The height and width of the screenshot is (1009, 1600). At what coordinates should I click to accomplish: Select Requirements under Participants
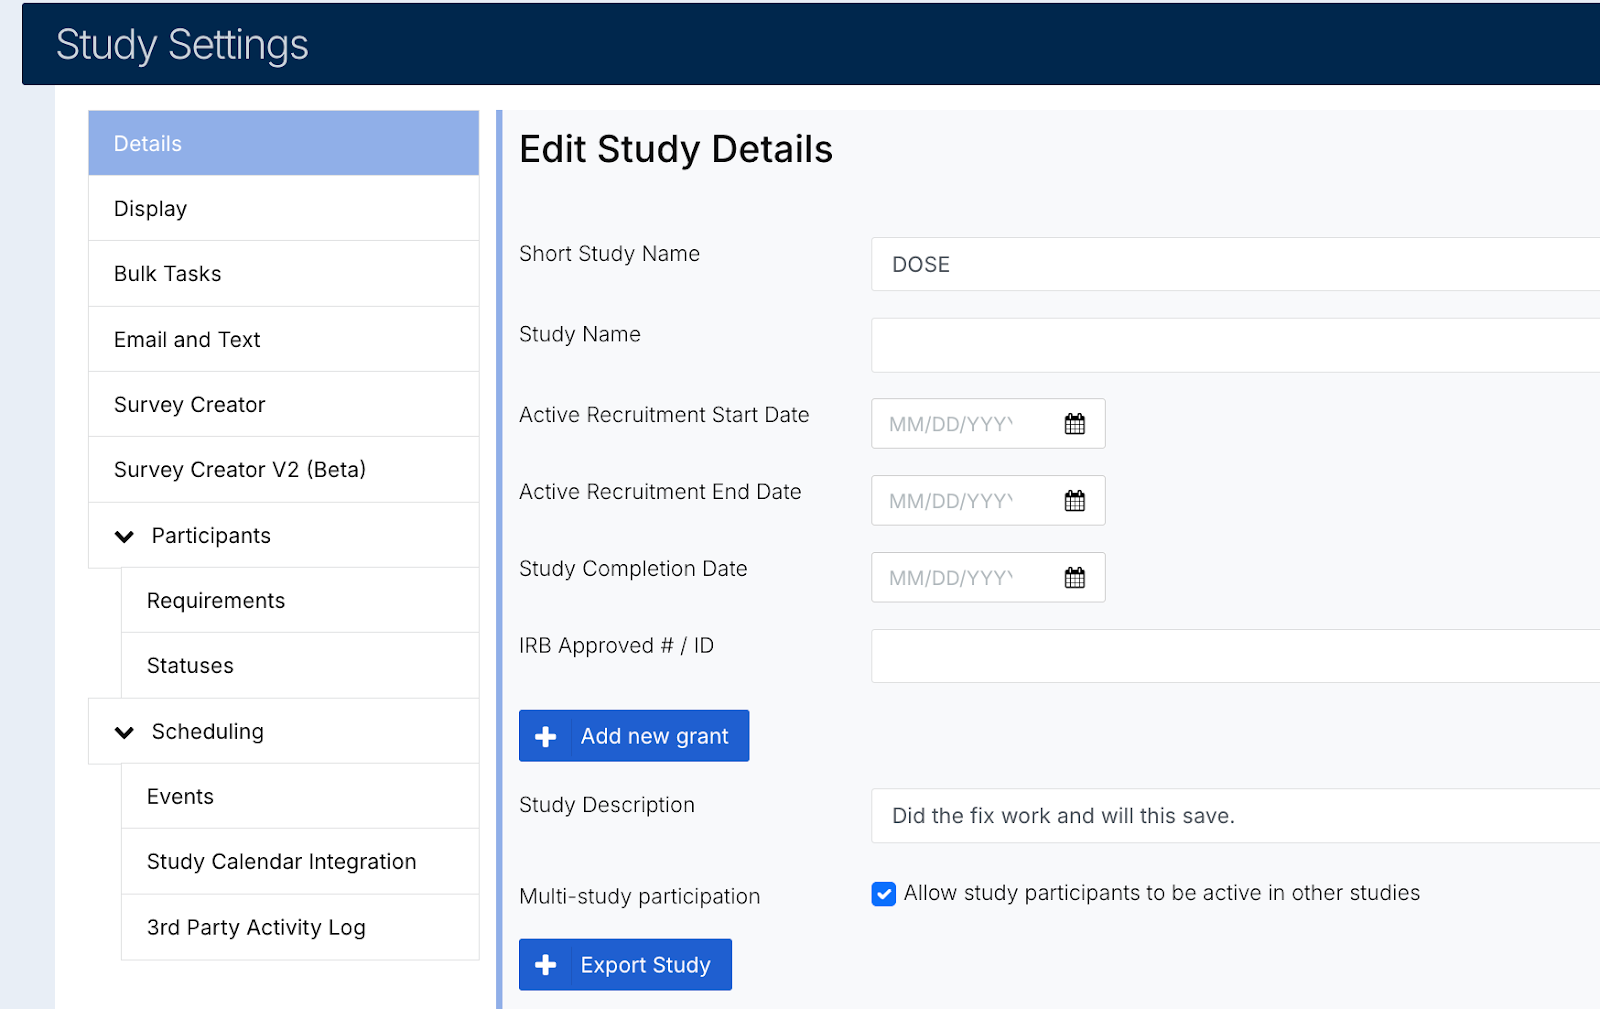[299, 601]
